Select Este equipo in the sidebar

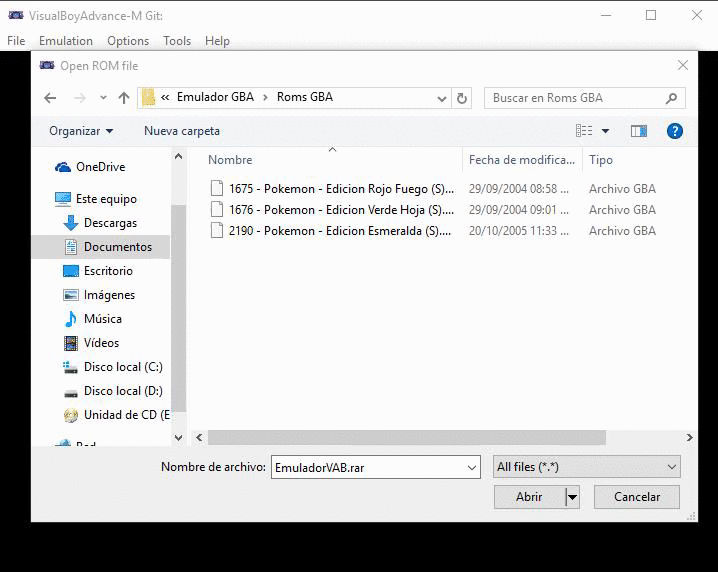tap(106, 199)
